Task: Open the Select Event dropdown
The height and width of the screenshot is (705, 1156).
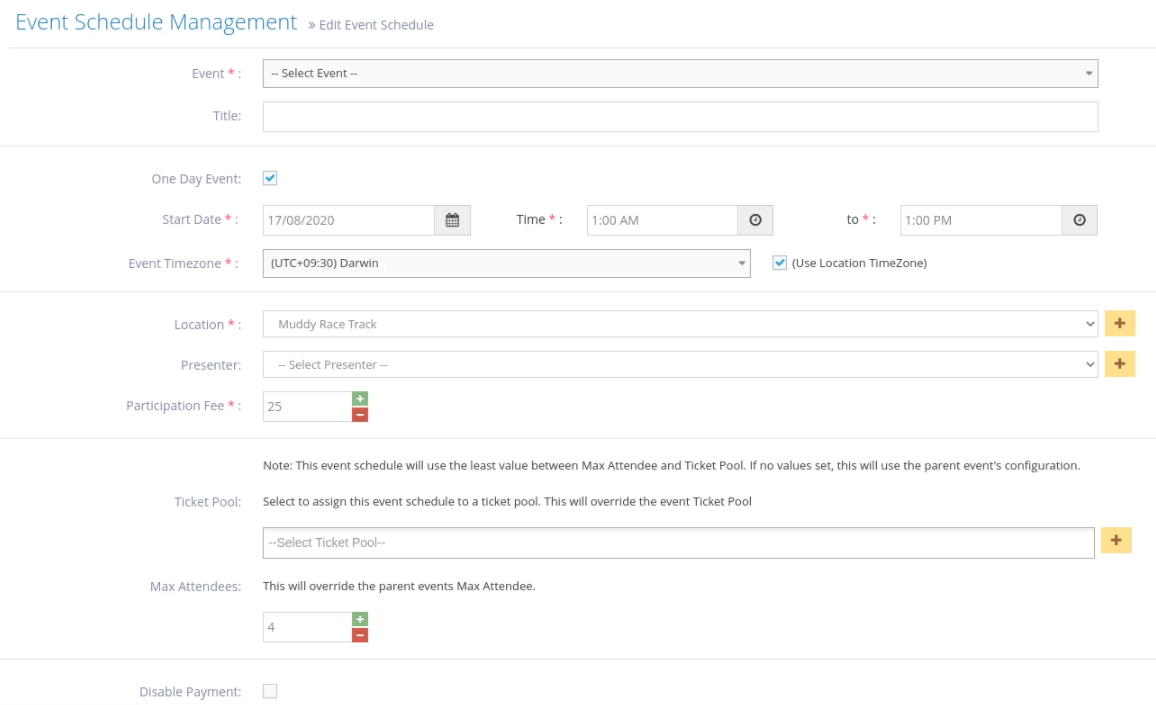Action: pos(680,73)
